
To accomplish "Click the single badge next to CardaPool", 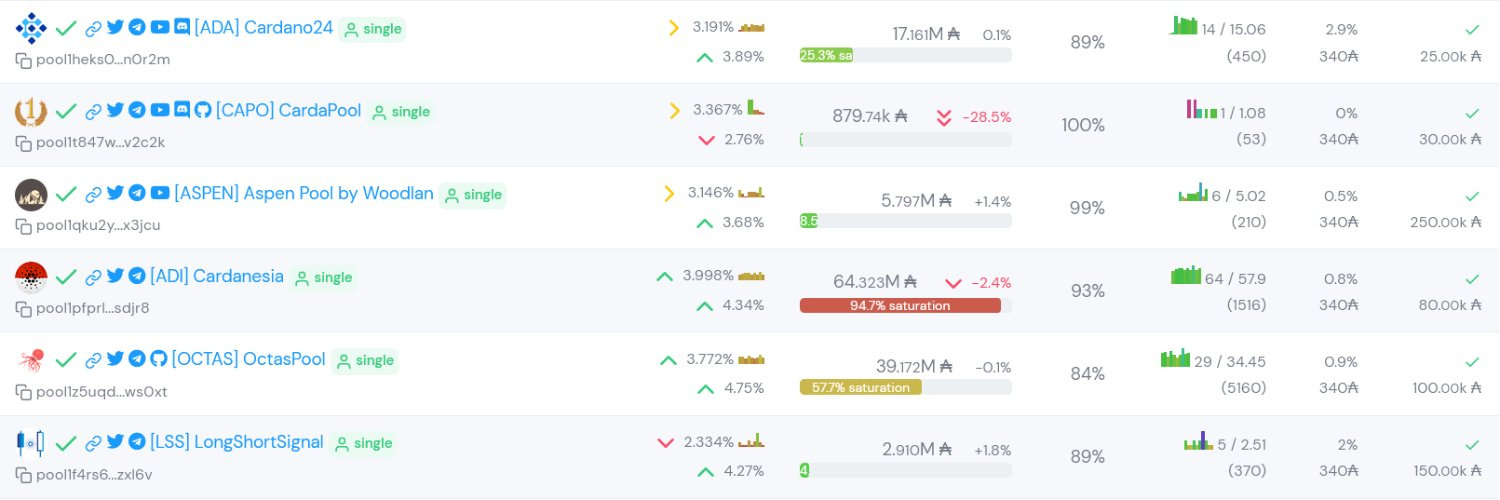I will click(401, 112).
